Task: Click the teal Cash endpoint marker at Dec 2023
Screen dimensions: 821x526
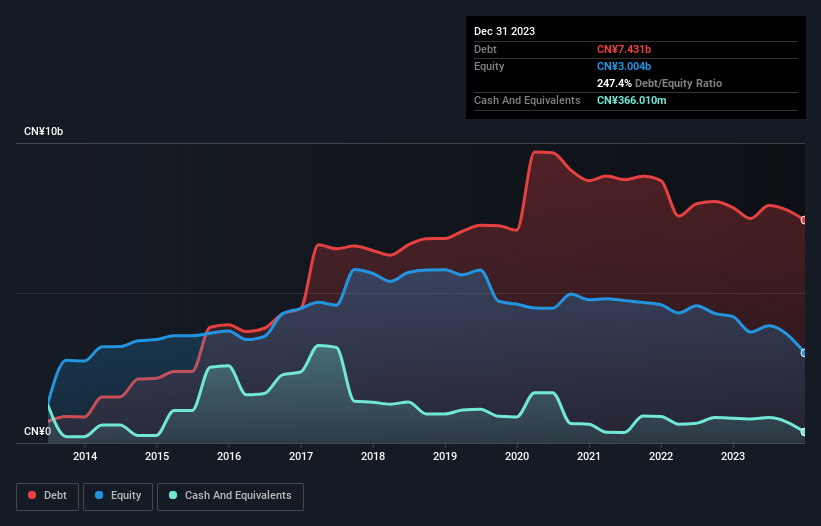Action: [804, 432]
